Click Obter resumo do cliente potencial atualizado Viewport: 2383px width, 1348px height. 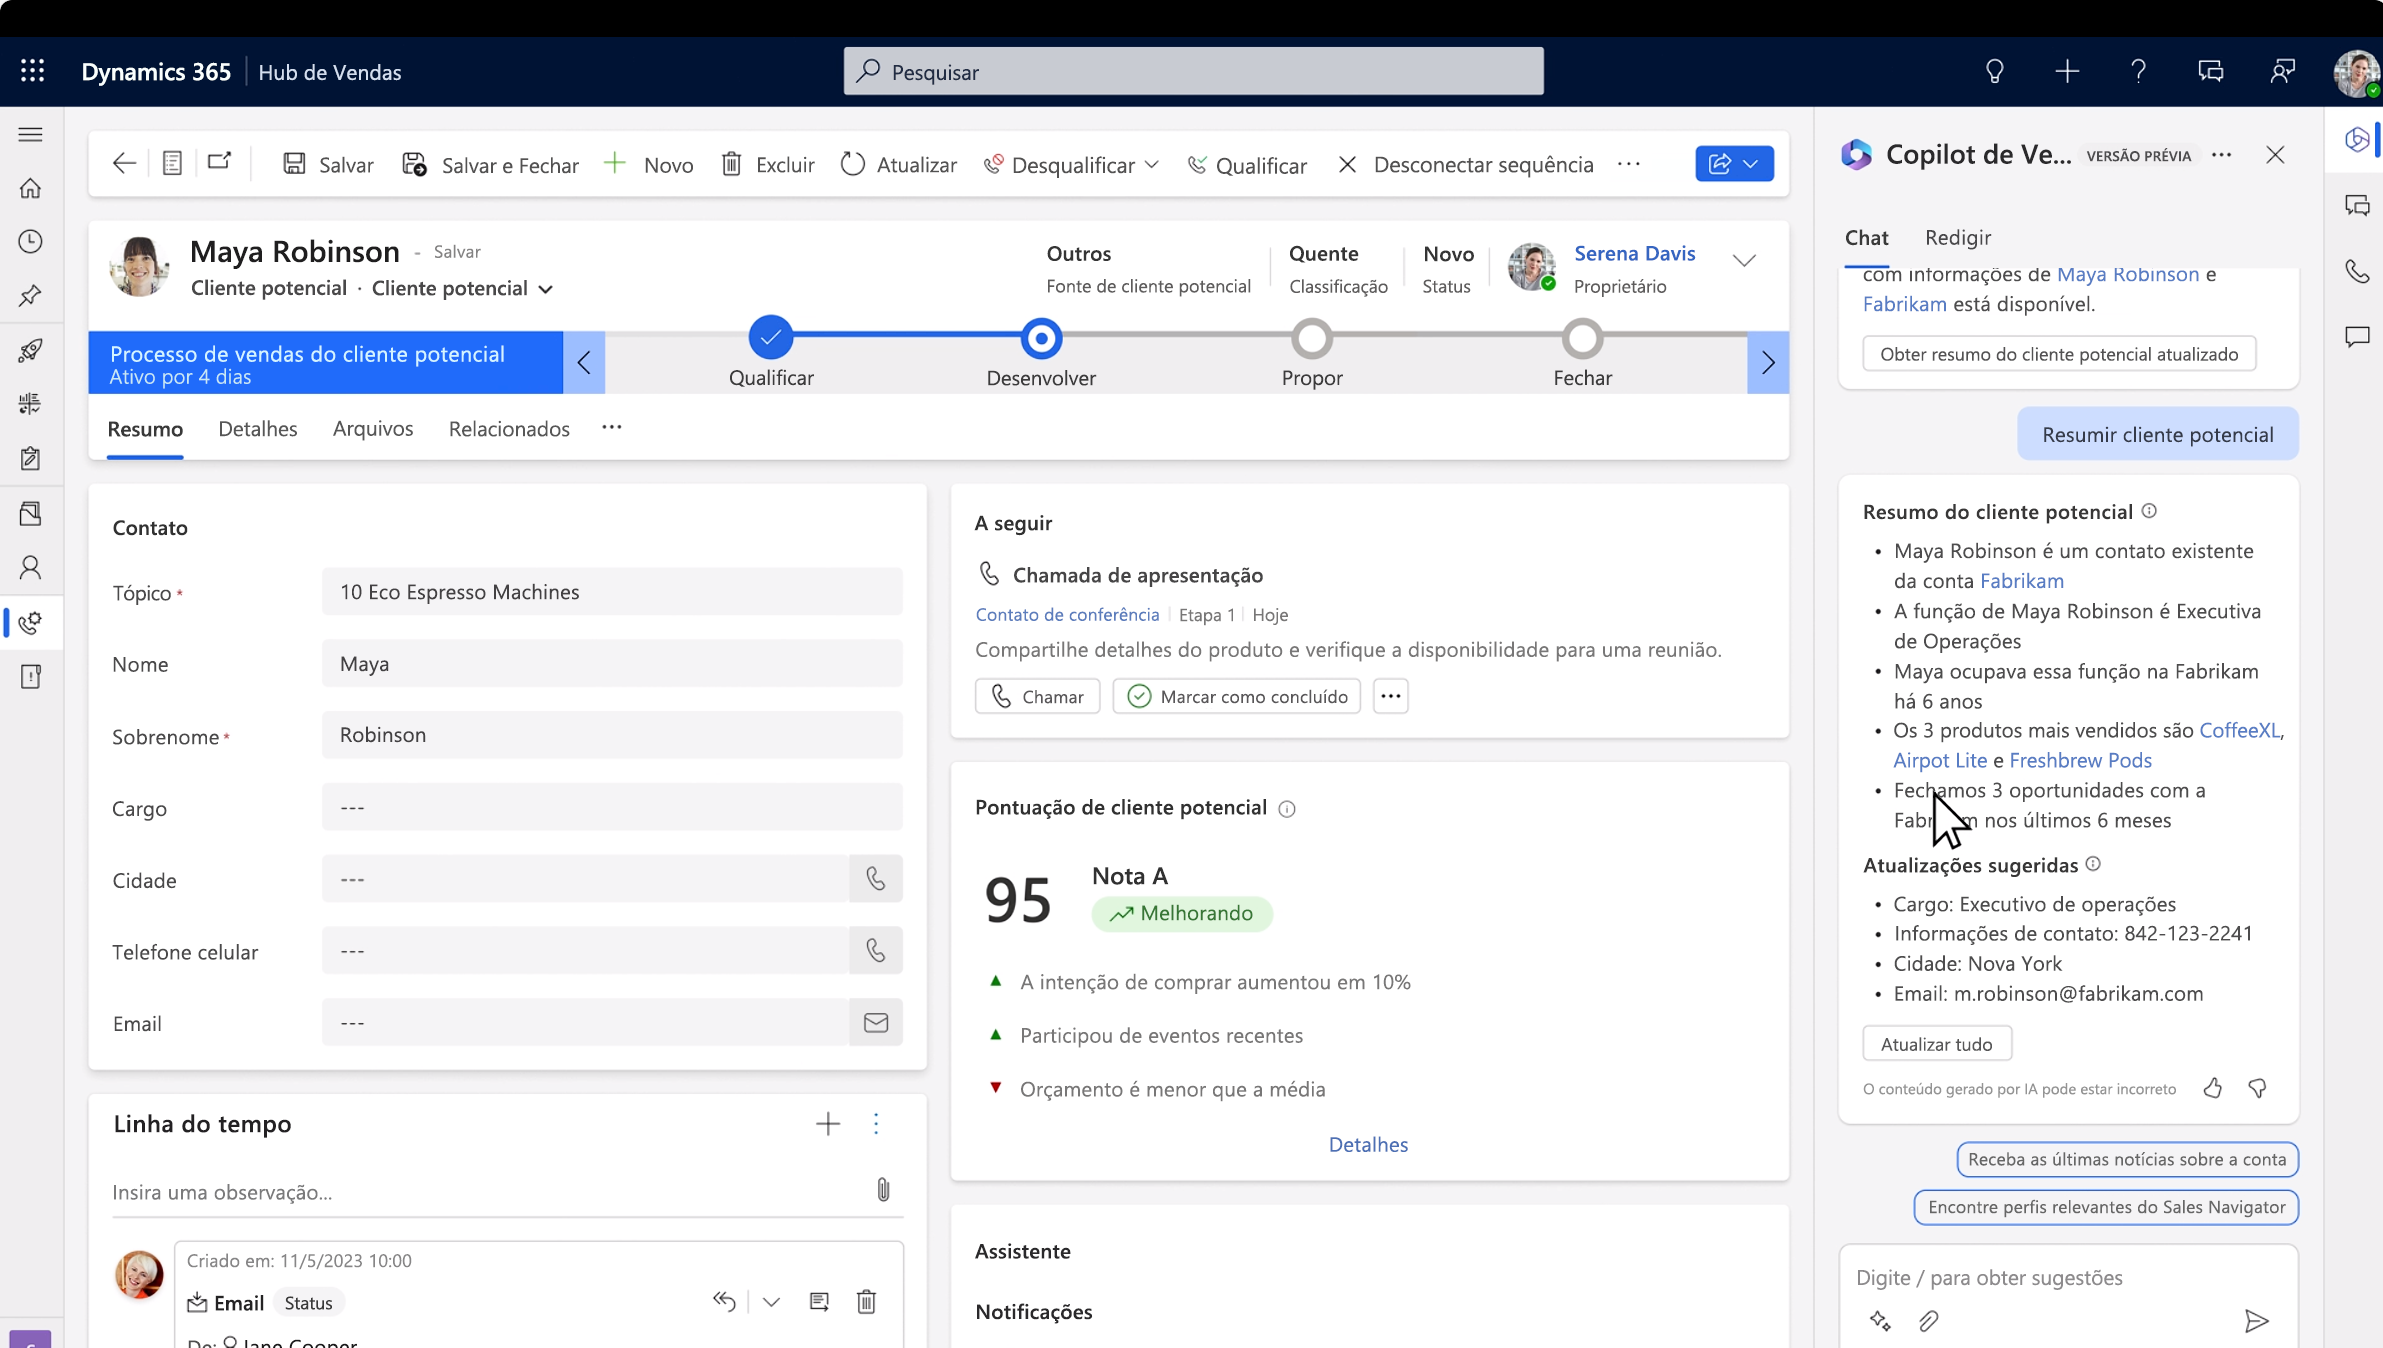[x=2059, y=354]
